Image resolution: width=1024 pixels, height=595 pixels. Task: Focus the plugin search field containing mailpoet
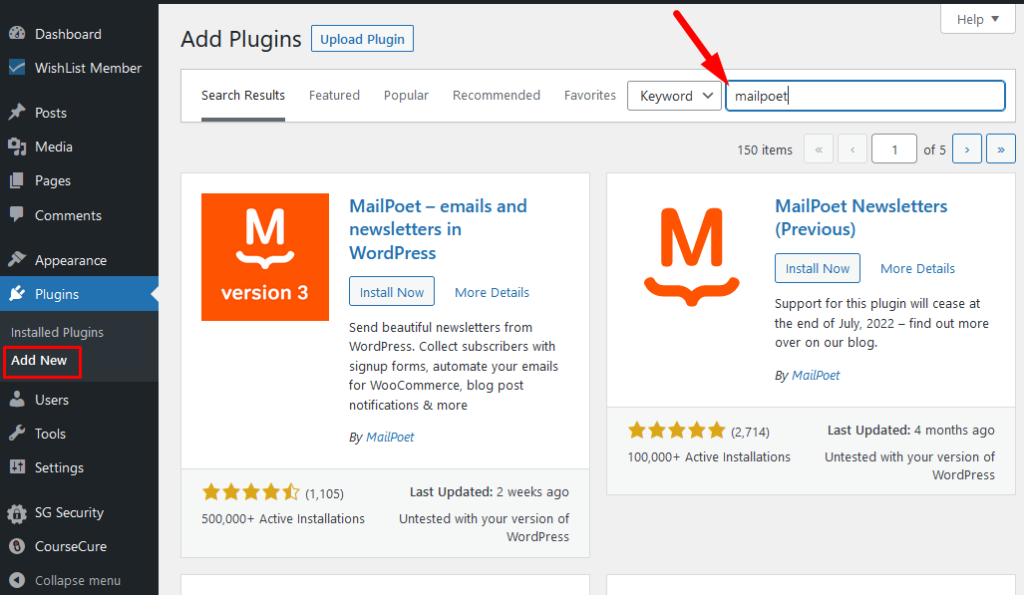click(865, 96)
